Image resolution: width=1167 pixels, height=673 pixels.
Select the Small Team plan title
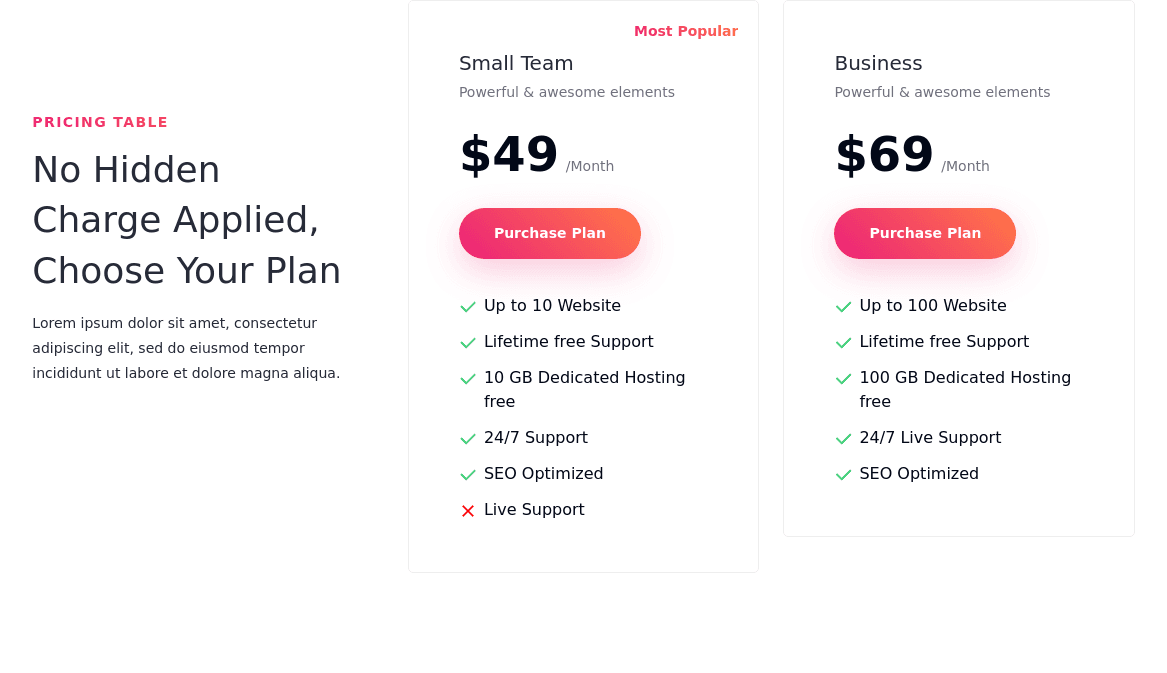(516, 63)
